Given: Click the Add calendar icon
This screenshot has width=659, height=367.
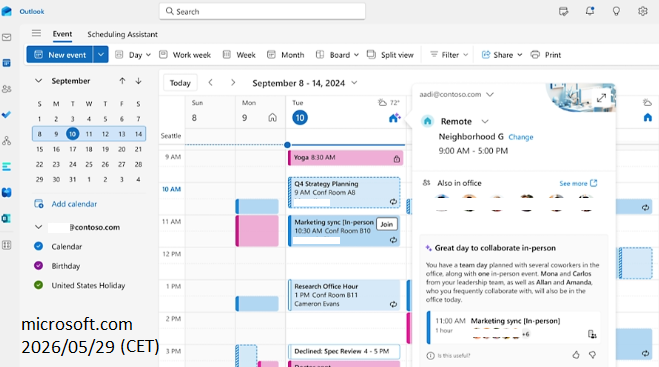Looking at the screenshot, I should click(39, 204).
